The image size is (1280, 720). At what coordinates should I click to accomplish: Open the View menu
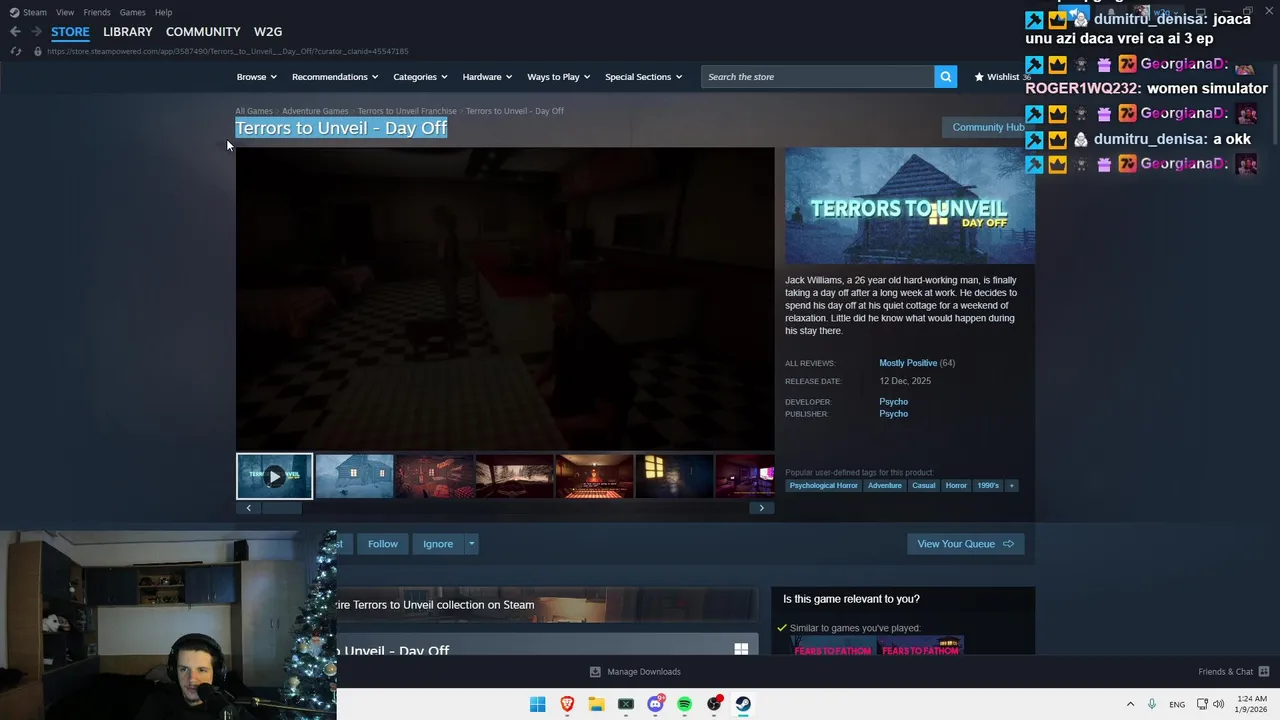65,12
